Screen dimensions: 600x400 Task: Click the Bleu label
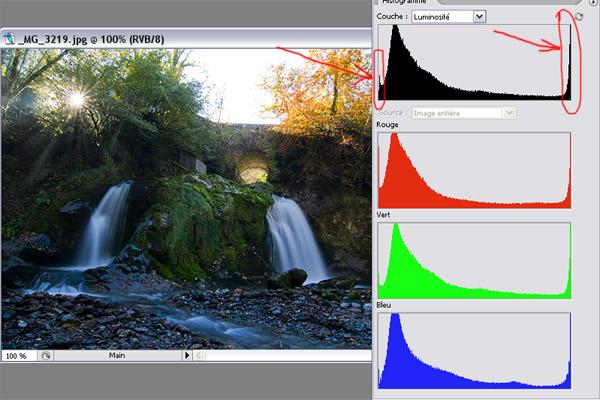pos(384,305)
